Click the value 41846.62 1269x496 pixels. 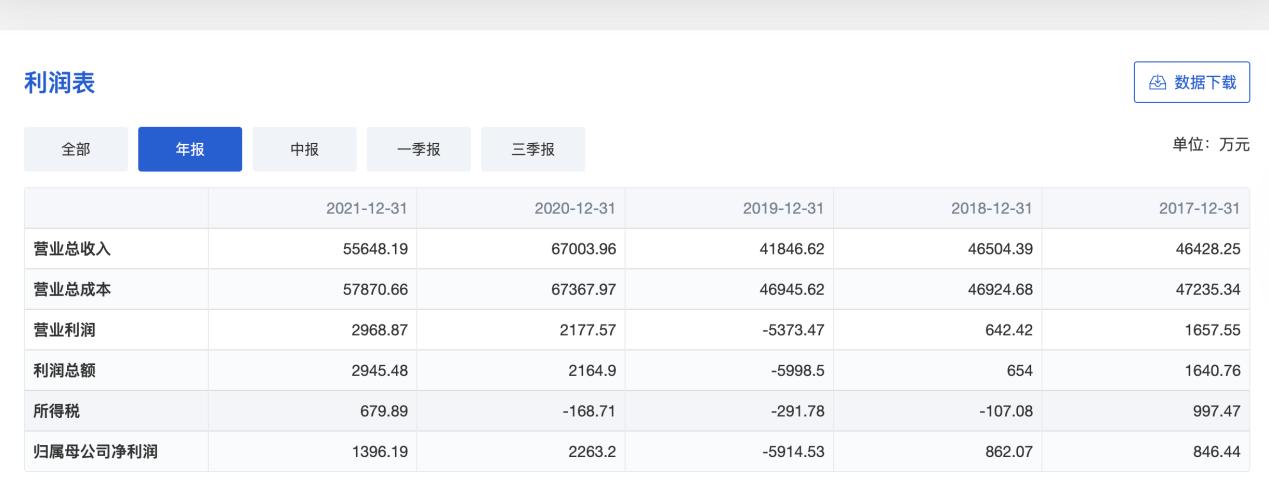pyautogui.click(x=791, y=249)
